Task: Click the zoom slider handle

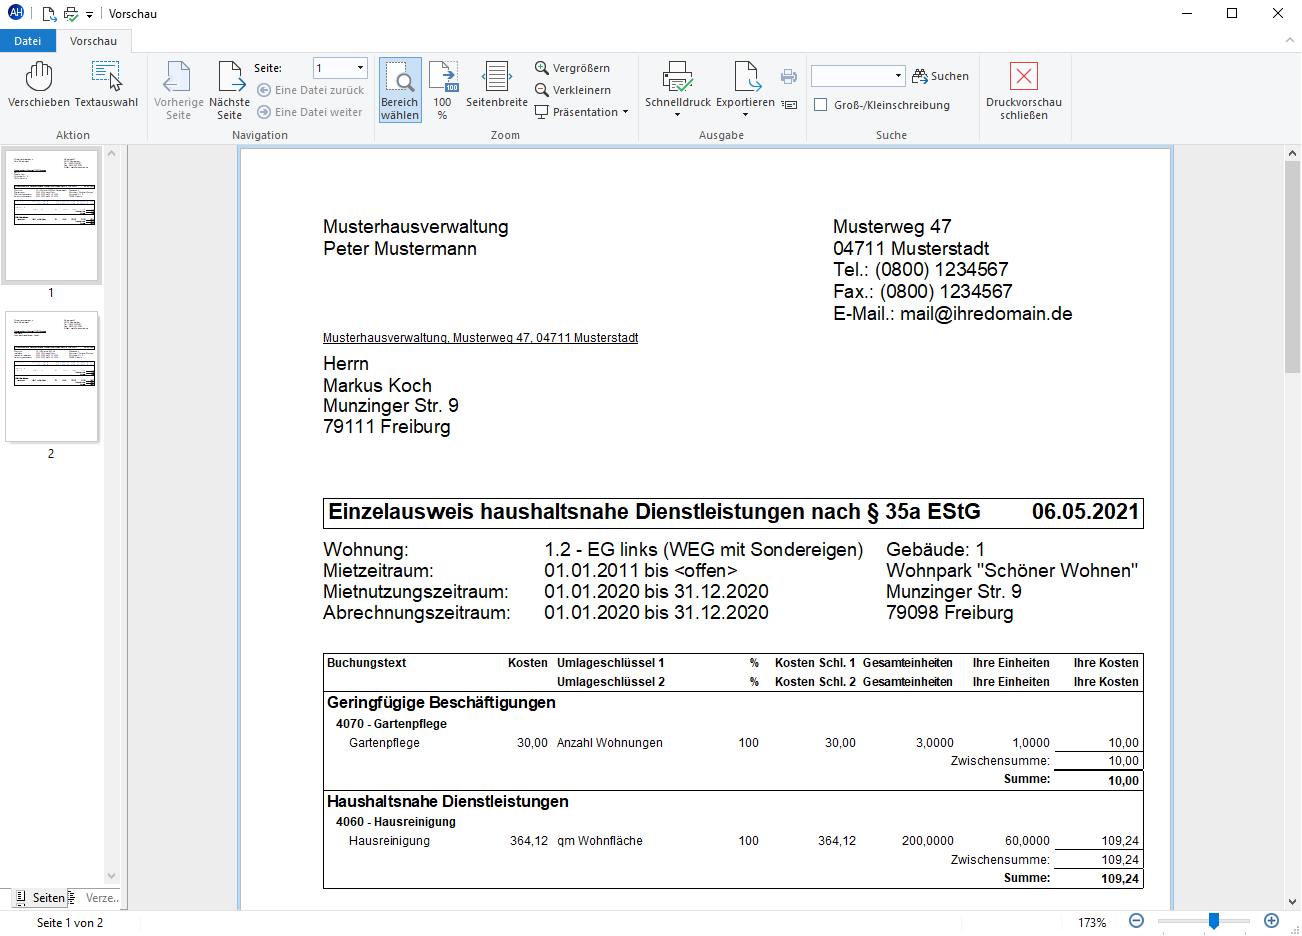Action: coord(1213,921)
